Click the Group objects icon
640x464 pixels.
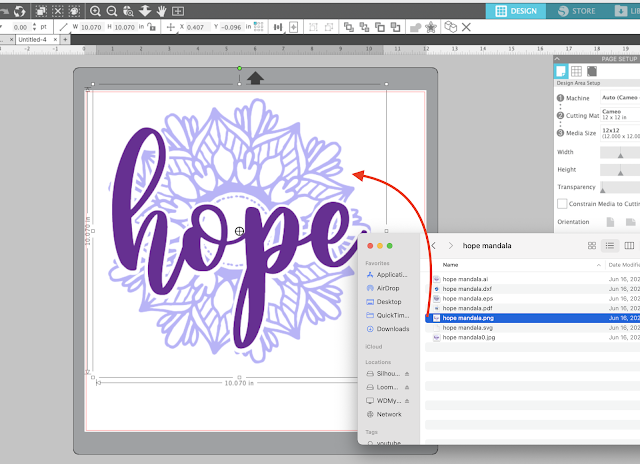pos(313,27)
